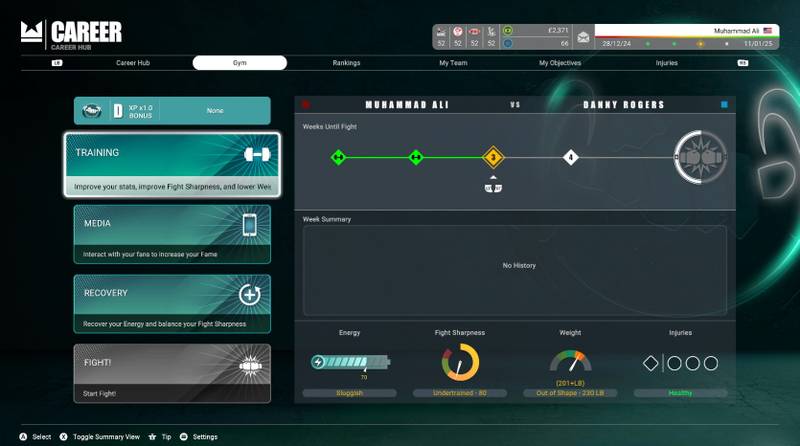Screen dimensions: 800x446
Task: Click the phone icon on Media
Action: [249, 225]
